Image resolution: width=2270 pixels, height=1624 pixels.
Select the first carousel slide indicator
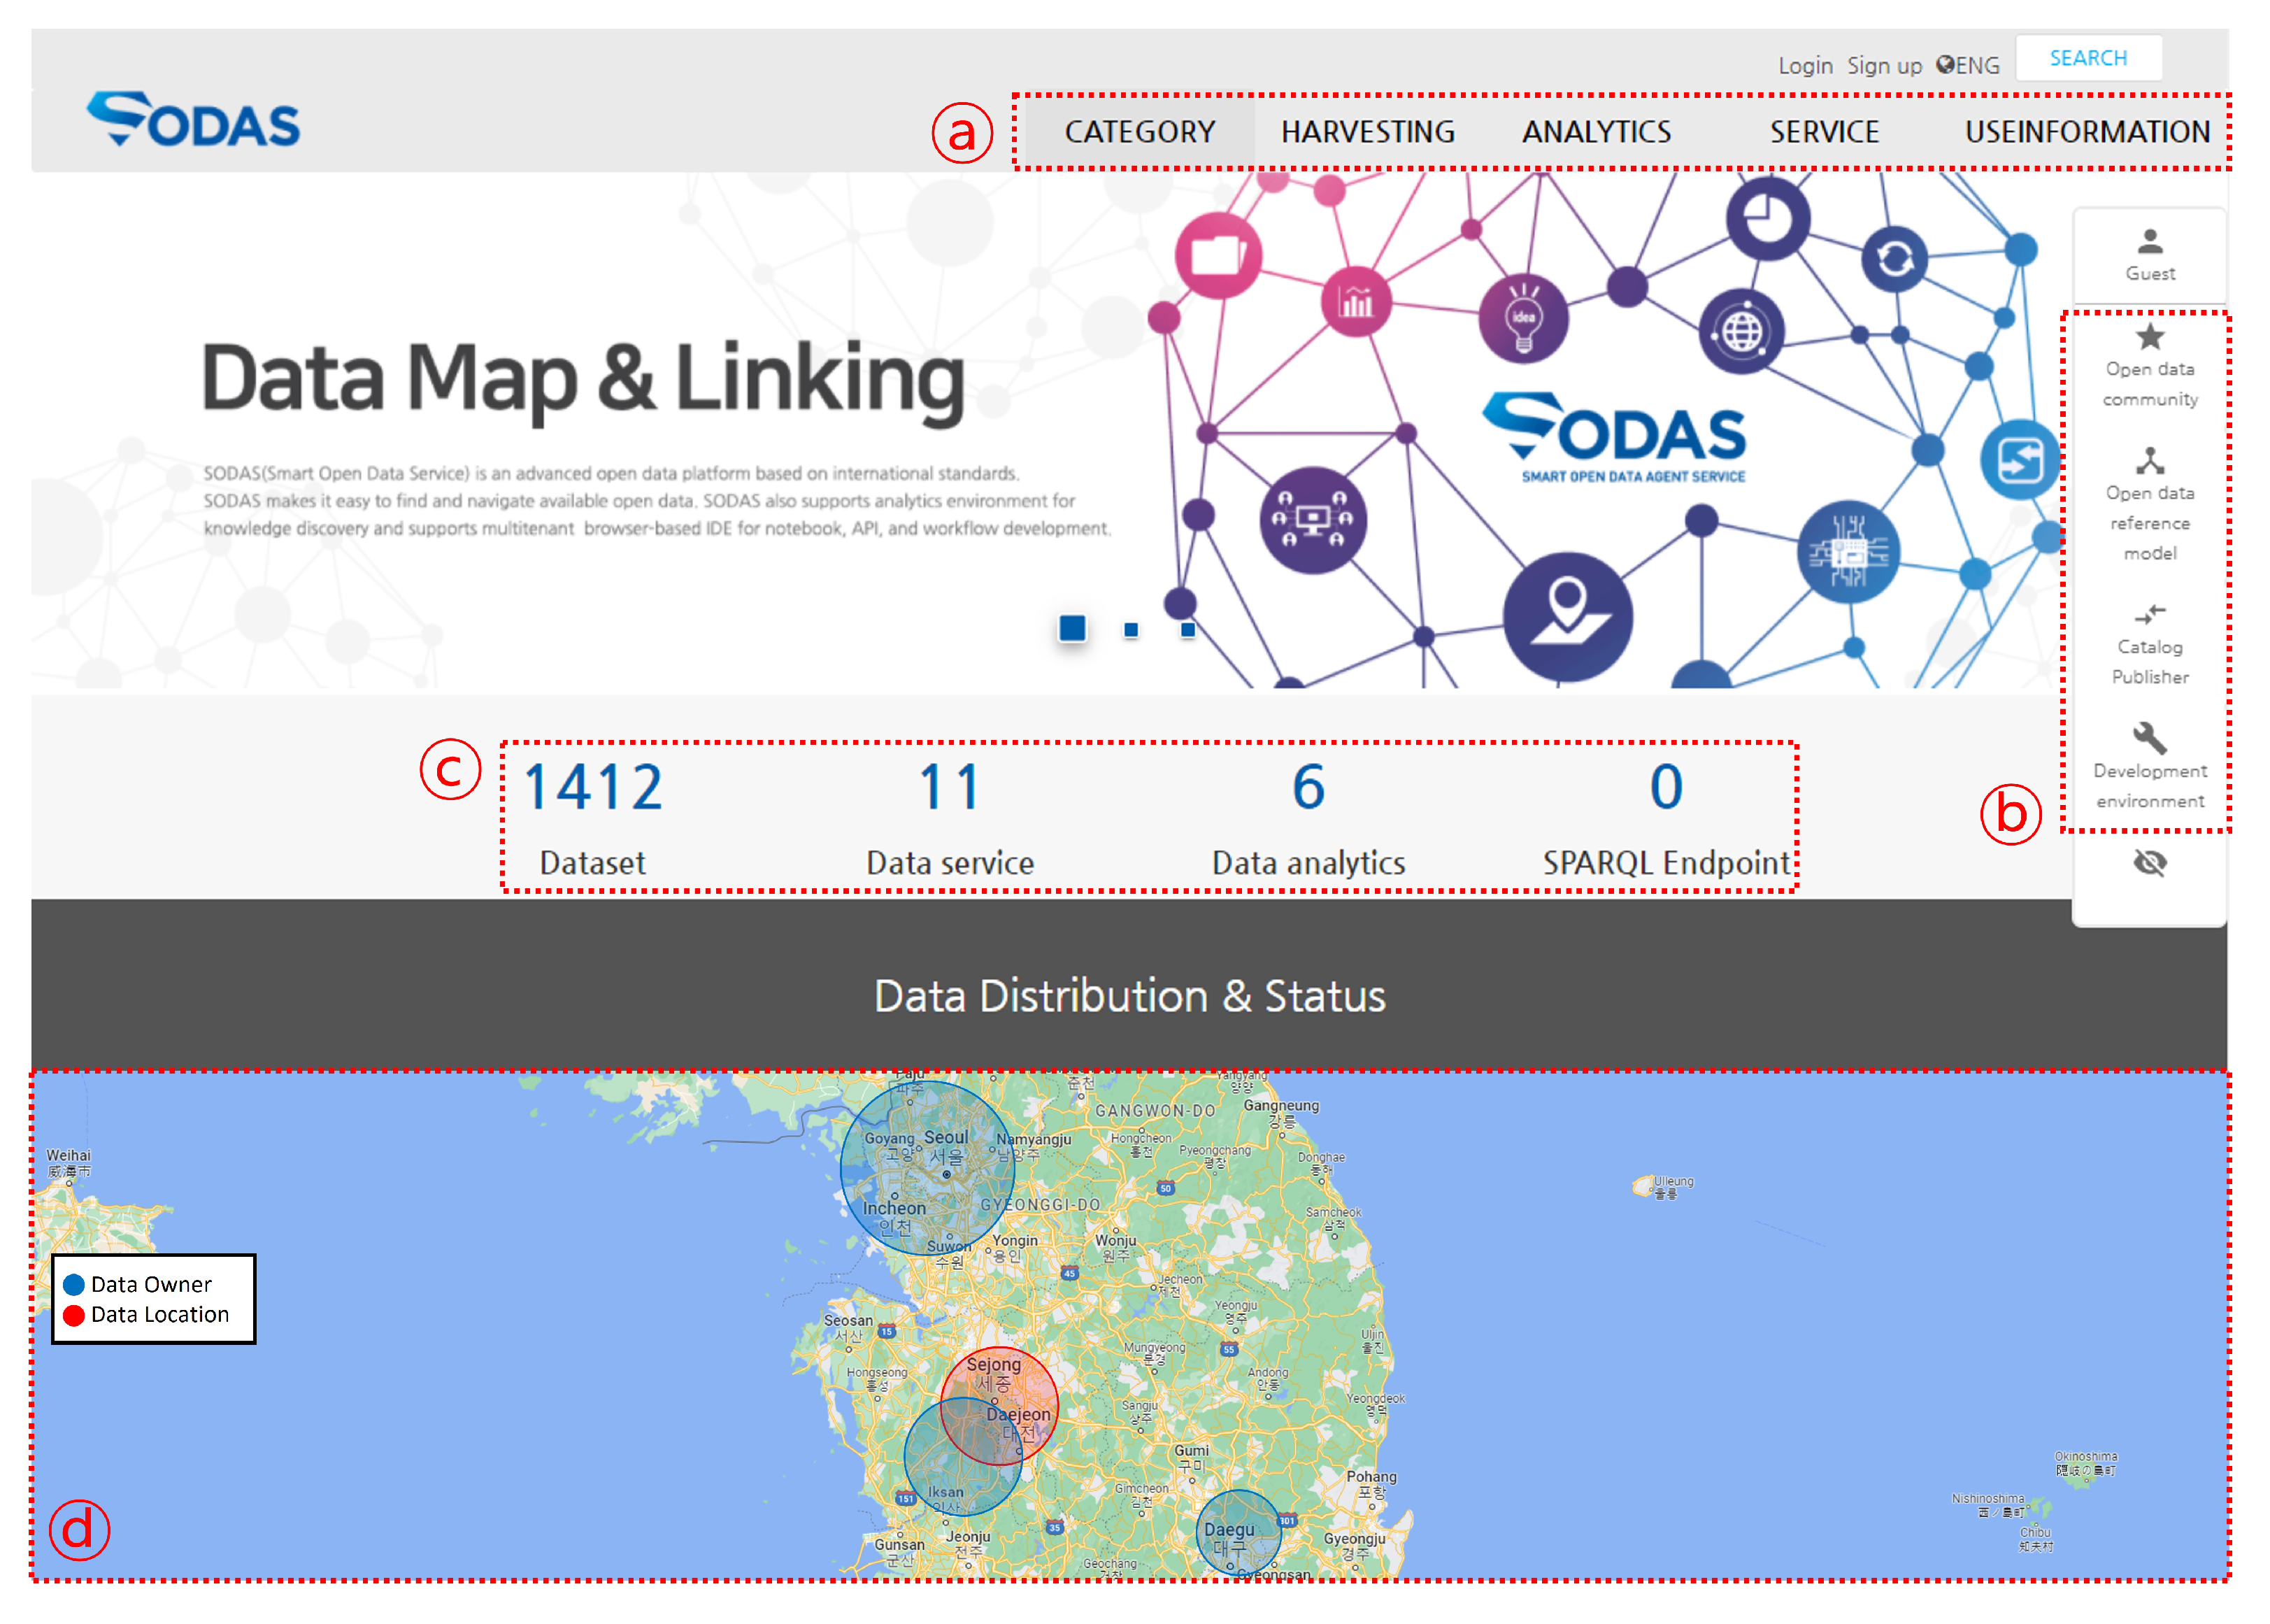point(1072,628)
